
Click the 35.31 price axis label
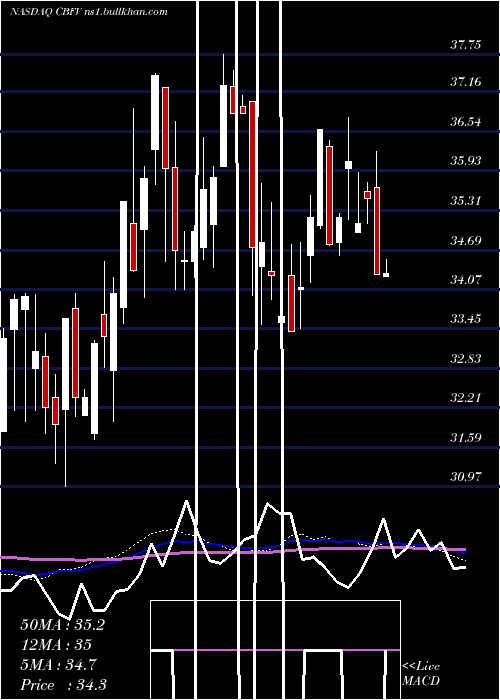click(x=466, y=200)
